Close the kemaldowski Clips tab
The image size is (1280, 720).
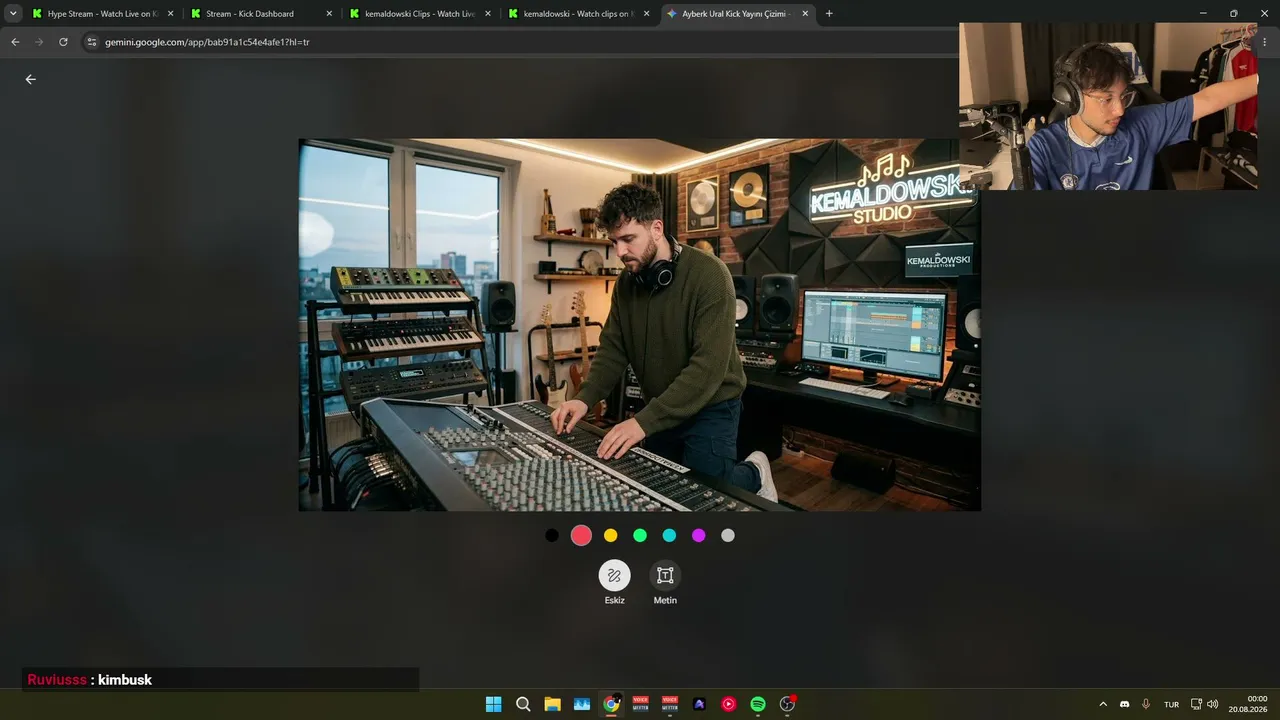pos(487,14)
